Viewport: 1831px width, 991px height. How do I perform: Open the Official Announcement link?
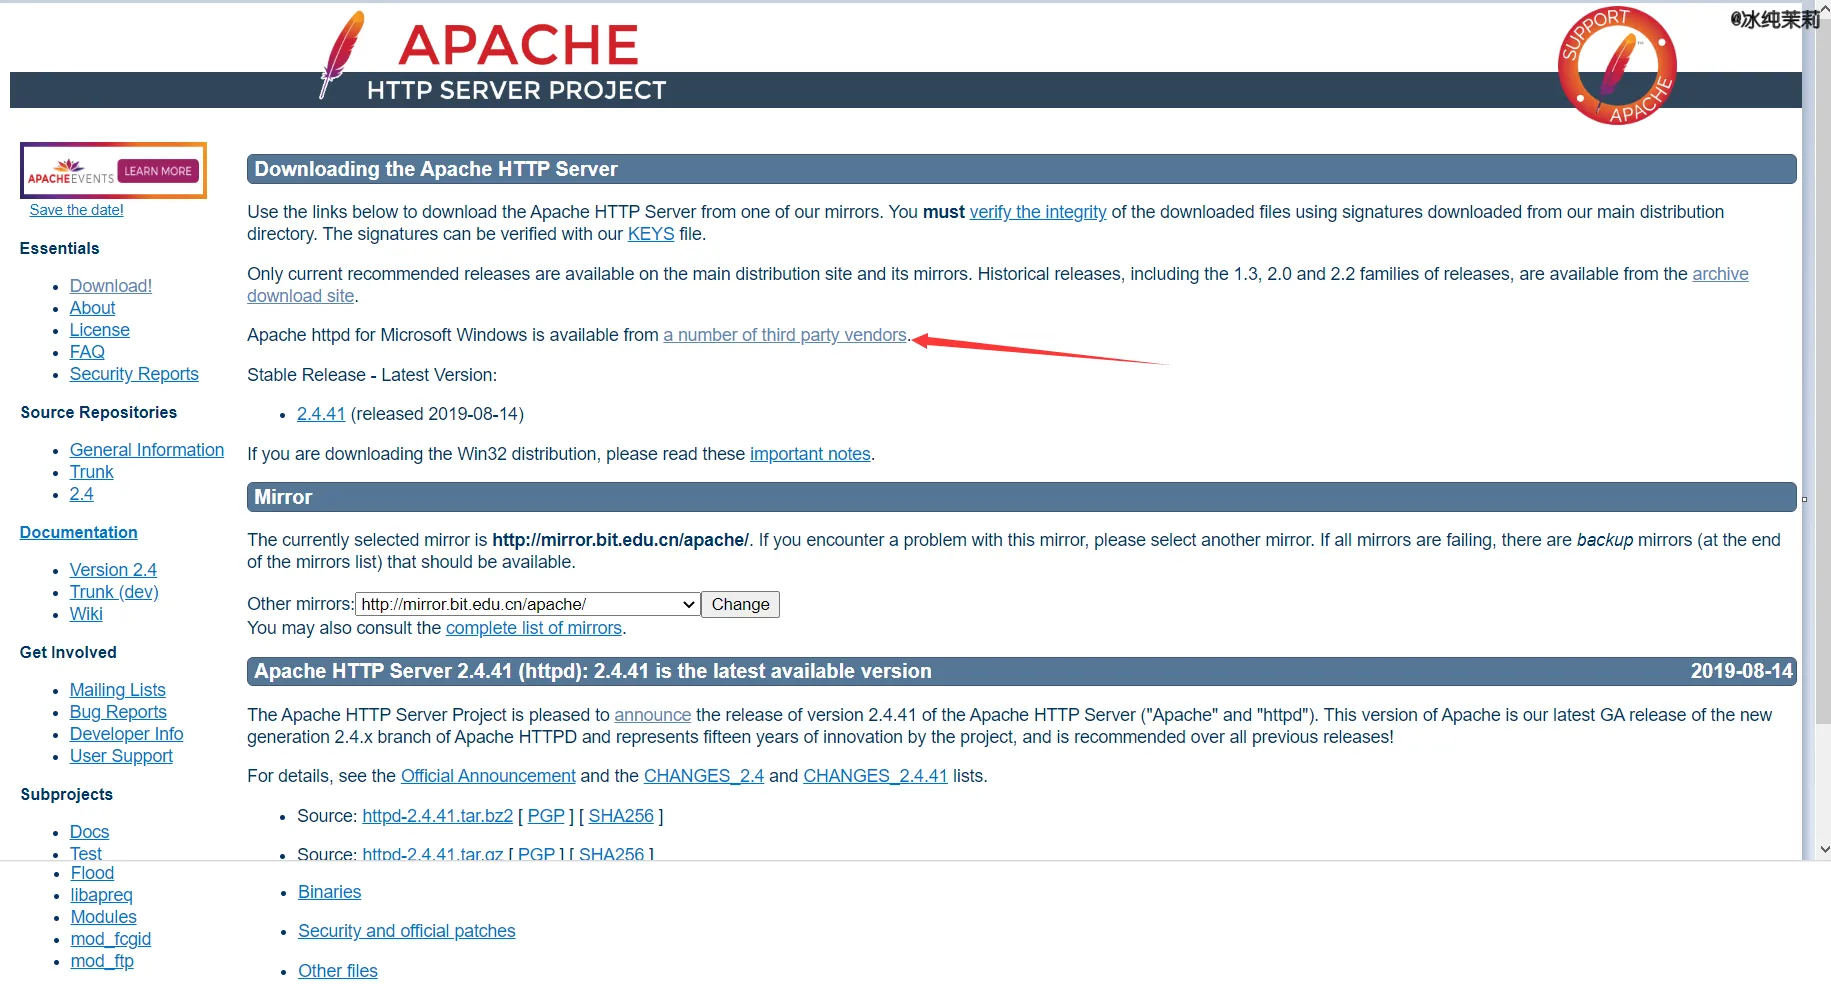click(488, 776)
